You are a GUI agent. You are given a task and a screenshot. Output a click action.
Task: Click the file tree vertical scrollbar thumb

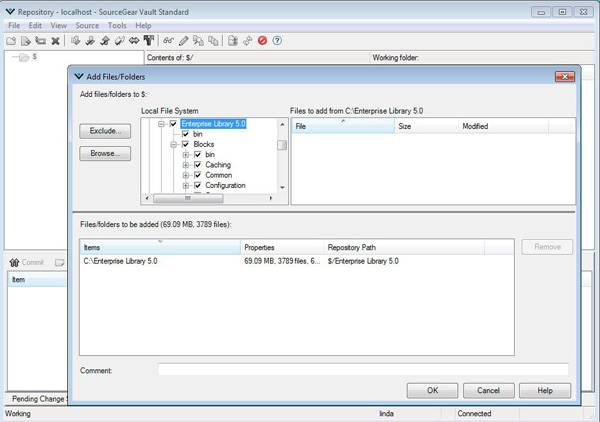pyautogui.click(x=282, y=145)
